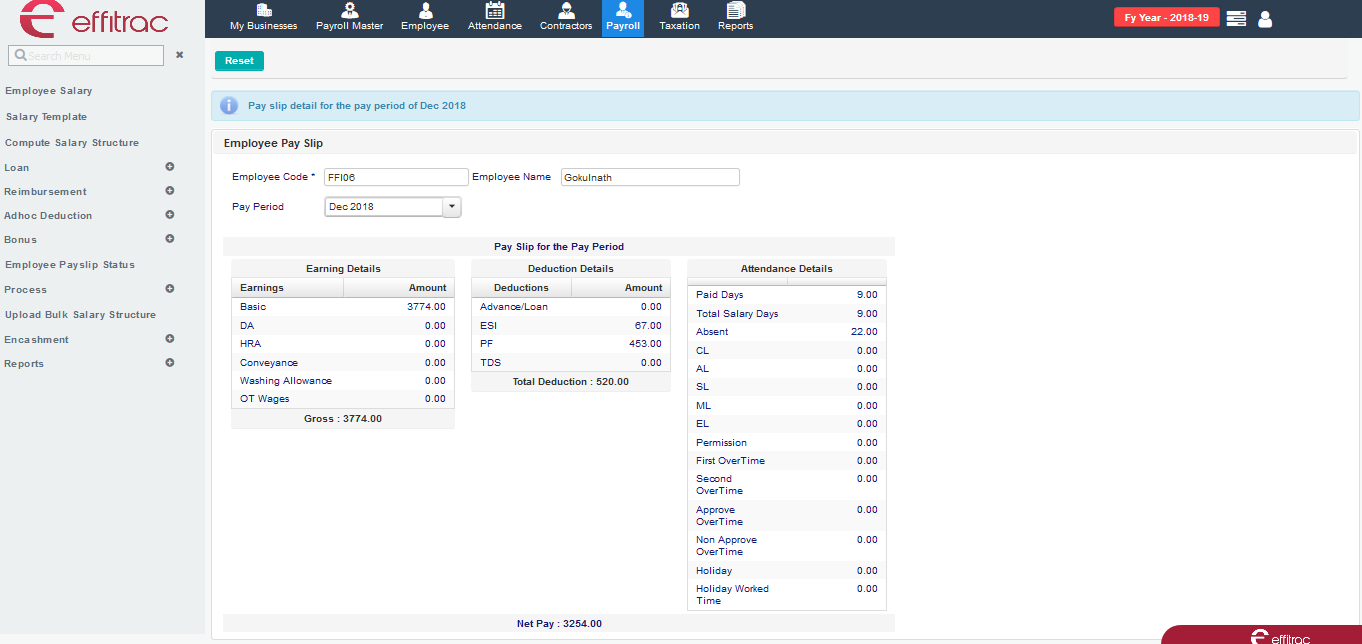Viewport: 1362px width, 644px height.
Task: Open the Attendance calendar icon
Action: 495,11
